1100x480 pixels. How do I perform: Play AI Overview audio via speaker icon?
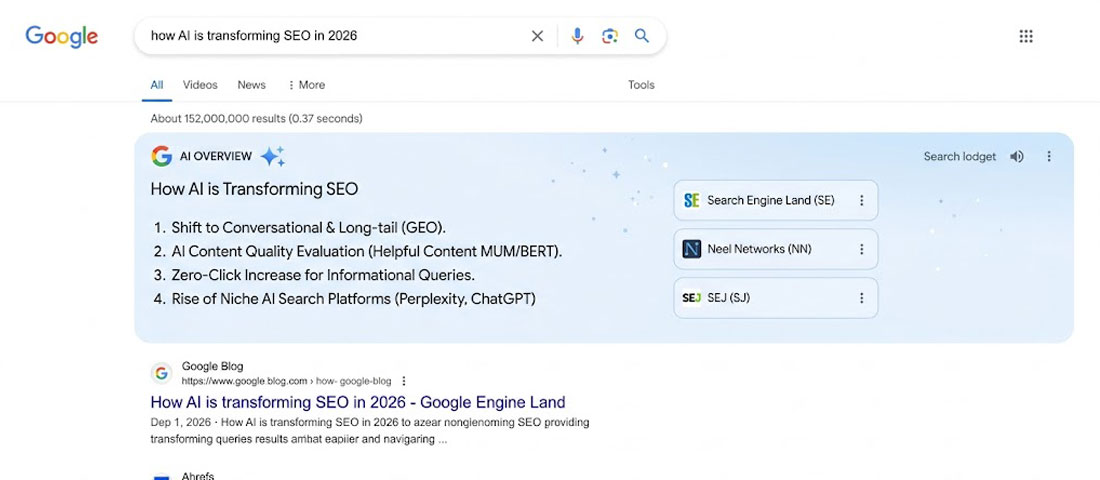(1017, 156)
